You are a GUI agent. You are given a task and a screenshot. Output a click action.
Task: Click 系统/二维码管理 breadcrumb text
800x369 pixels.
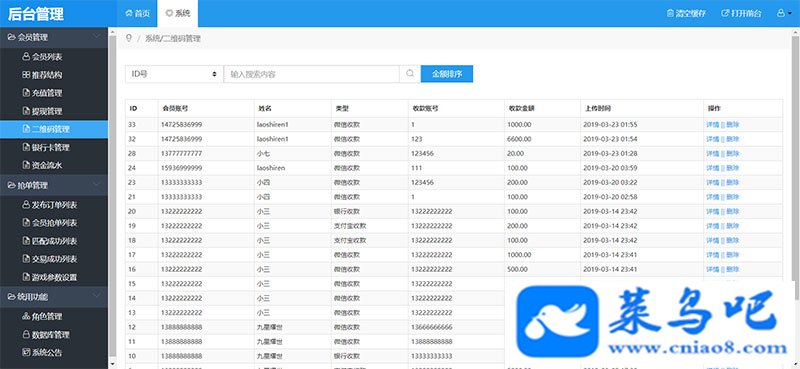click(x=173, y=38)
